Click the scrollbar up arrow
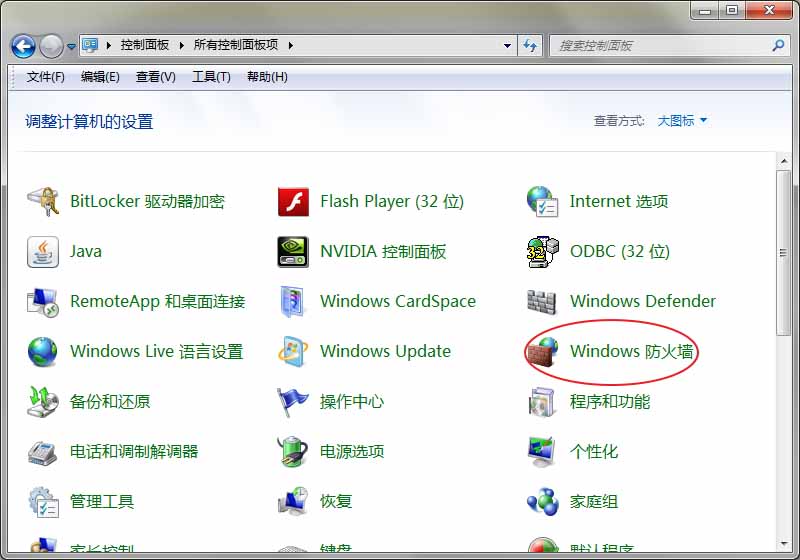The width and height of the screenshot is (800, 560). 784,161
